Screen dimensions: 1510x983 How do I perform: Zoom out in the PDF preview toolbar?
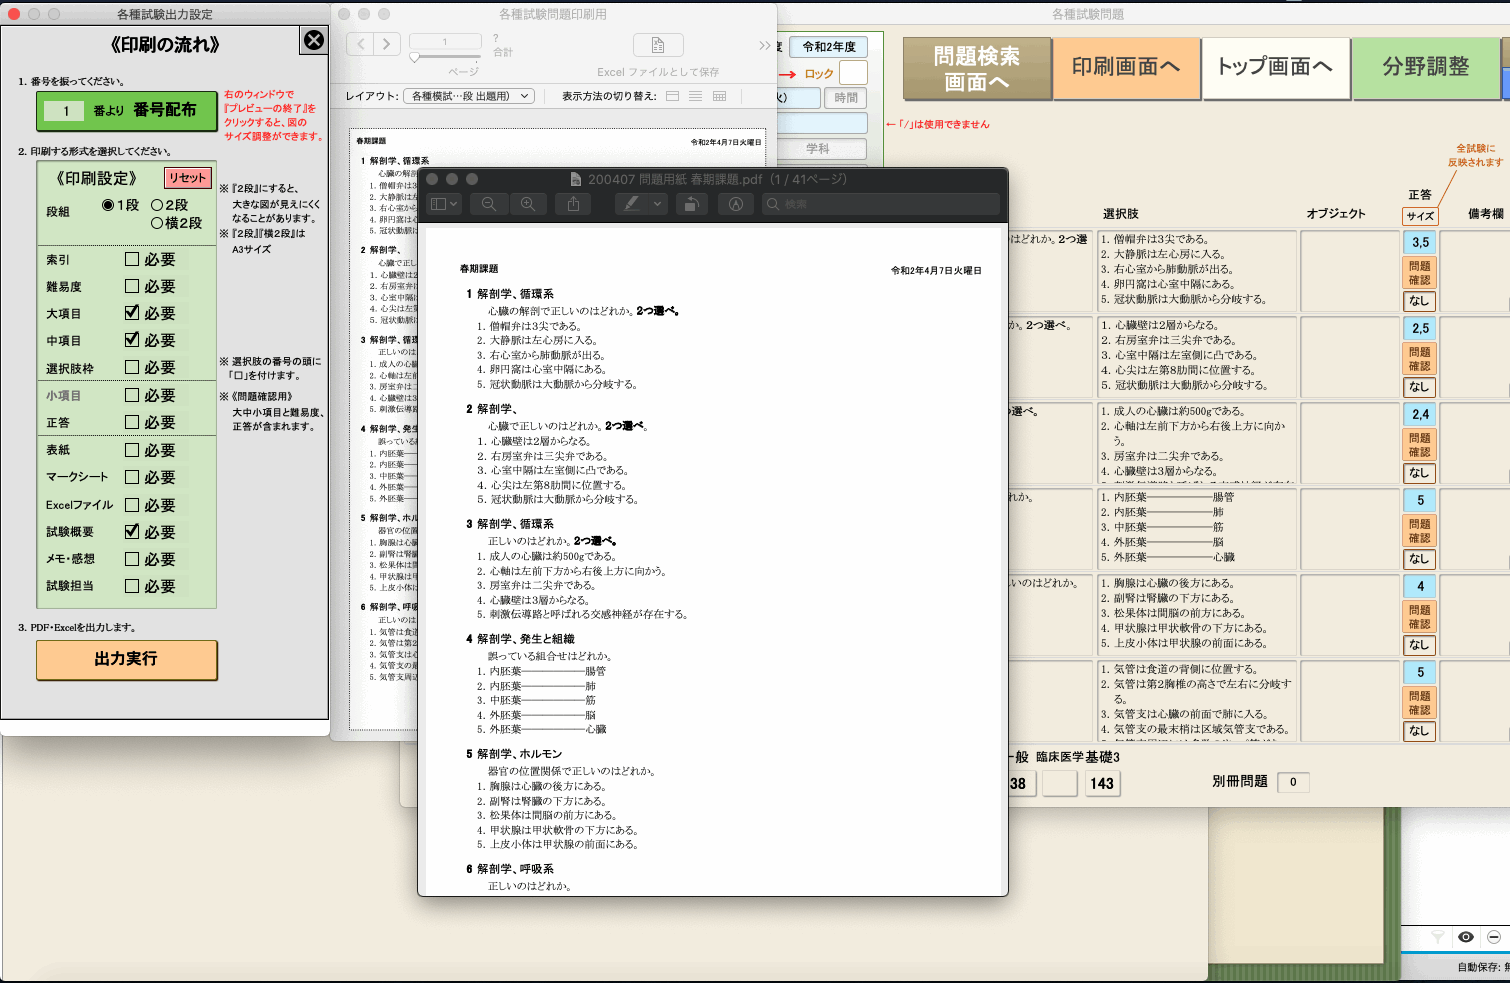tap(489, 204)
